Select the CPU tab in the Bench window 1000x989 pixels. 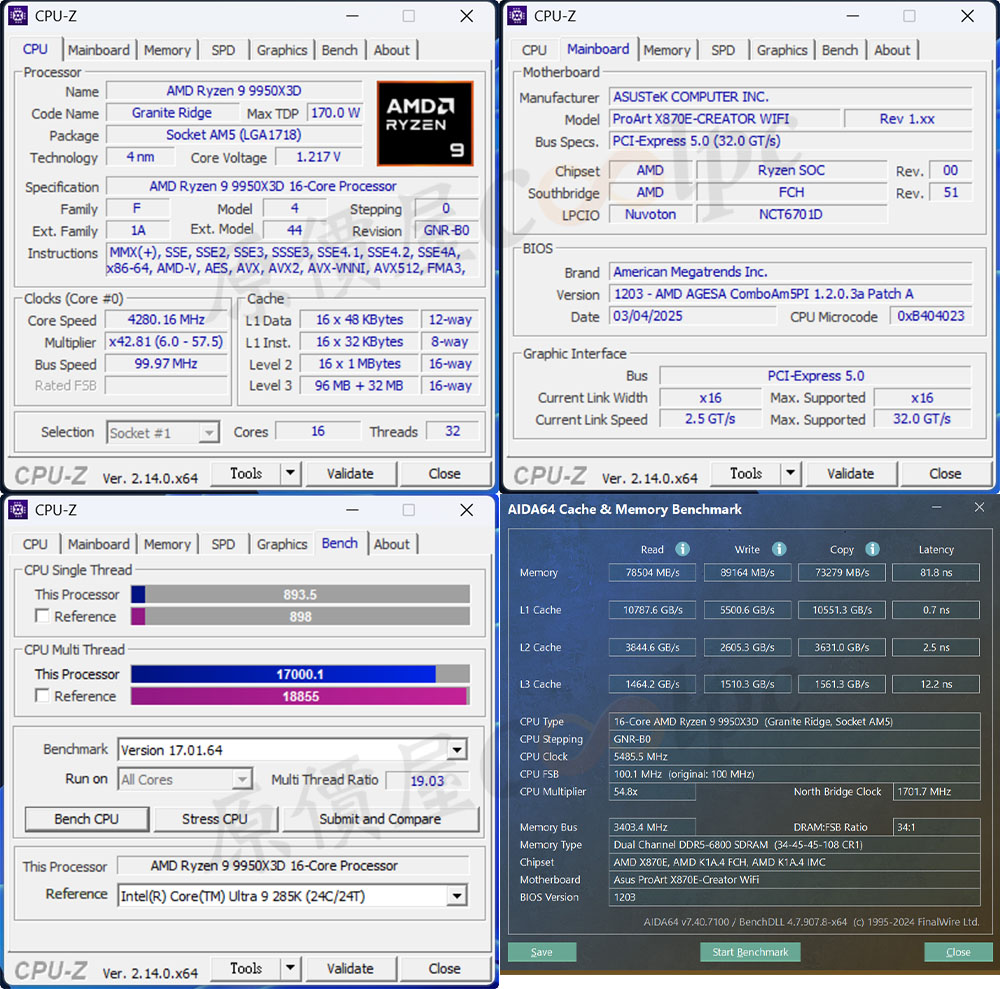coord(35,544)
